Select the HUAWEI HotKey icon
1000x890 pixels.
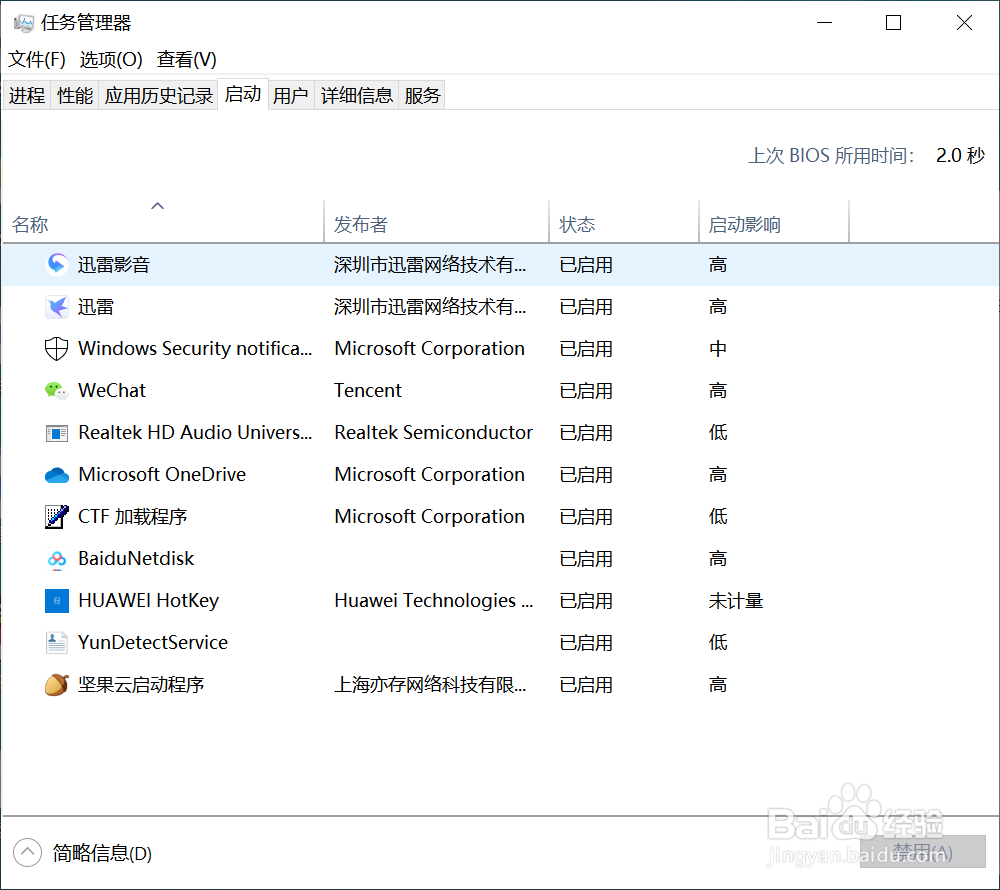click(x=57, y=600)
